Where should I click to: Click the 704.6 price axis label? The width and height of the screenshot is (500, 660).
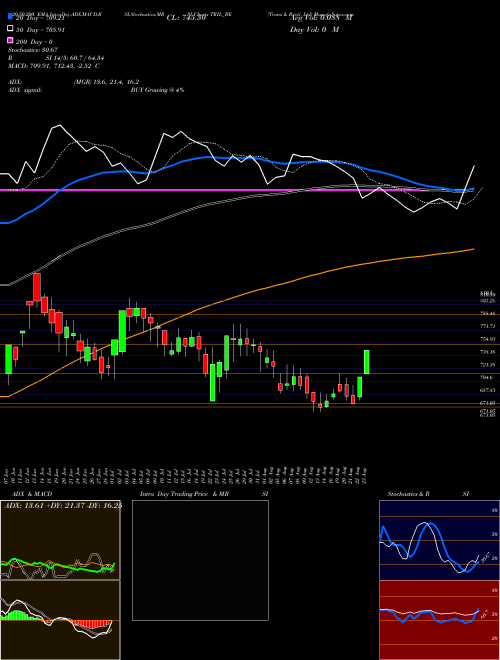(x=486, y=378)
